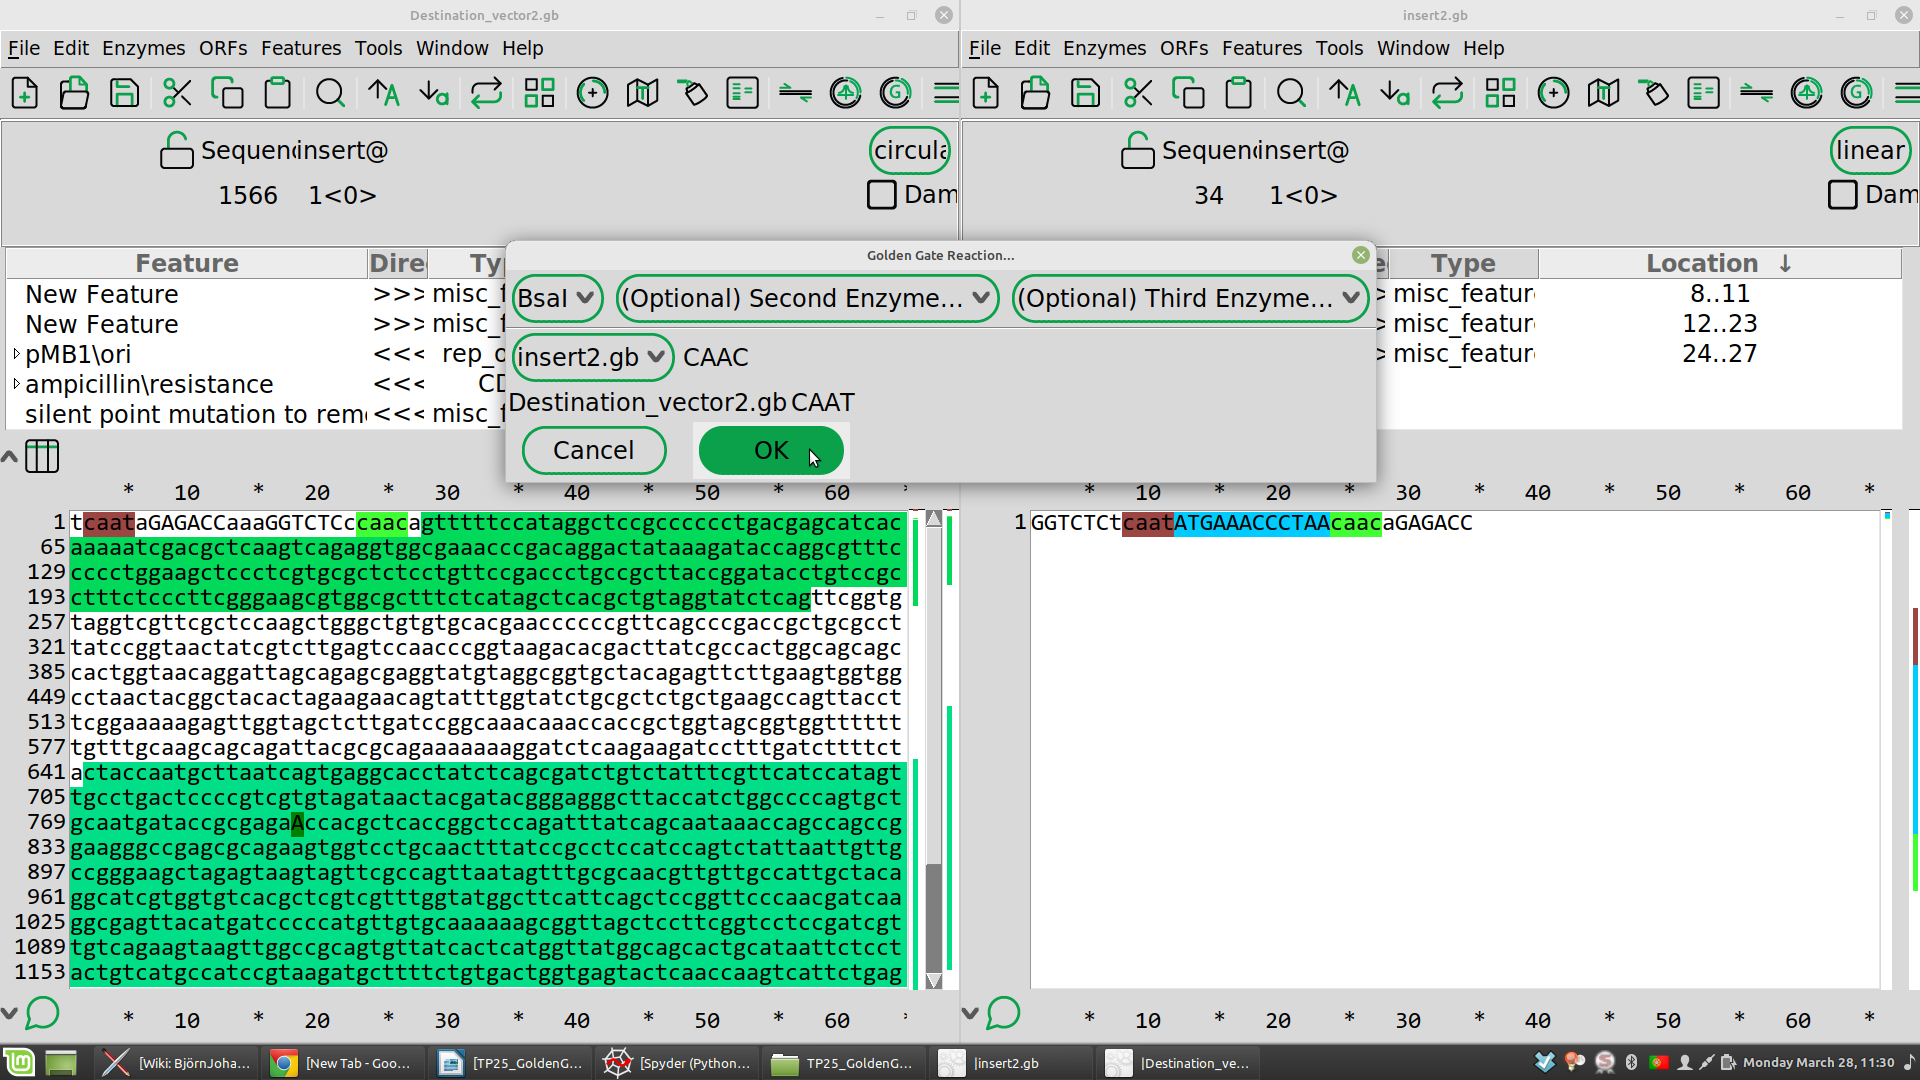Image resolution: width=1920 pixels, height=1080 pixels.
Task: Click the magnifier Search icon in insert2 toolbar
Action: pyautogui.click(x=1291, y=93)
